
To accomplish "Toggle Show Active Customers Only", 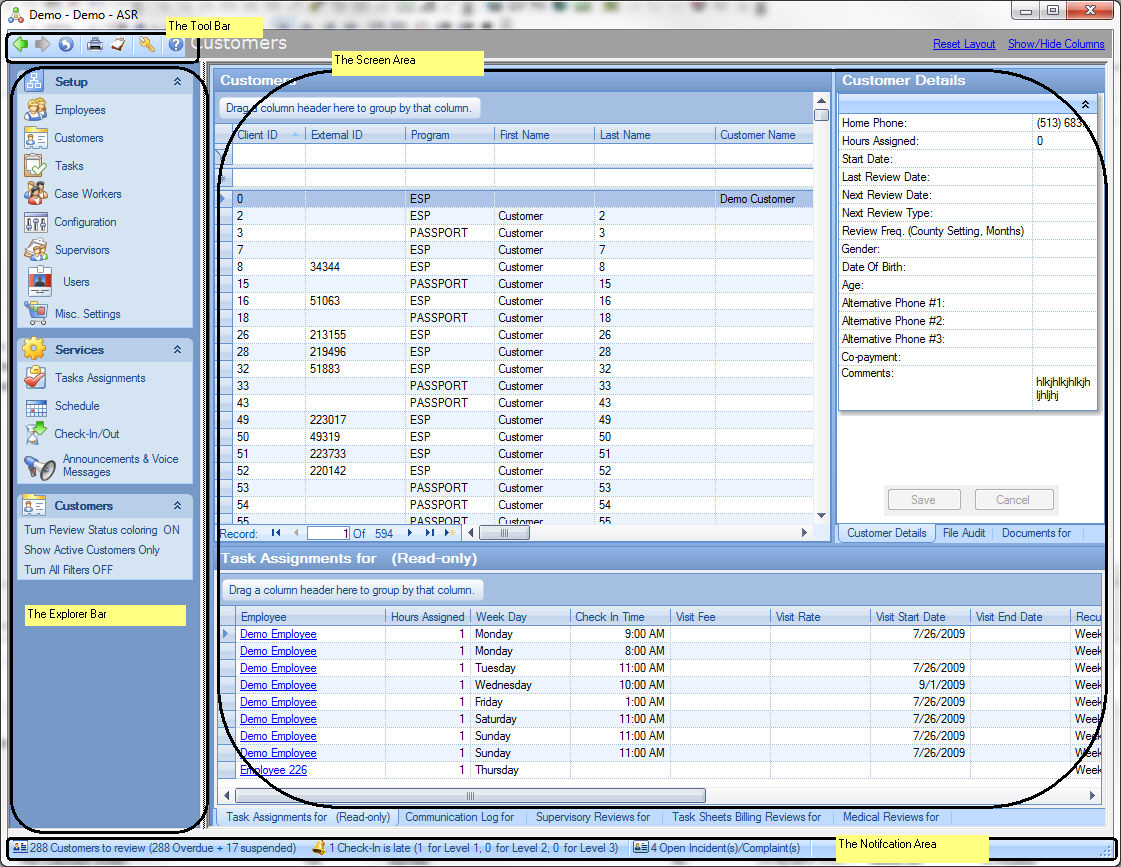I will coord(92,550).
